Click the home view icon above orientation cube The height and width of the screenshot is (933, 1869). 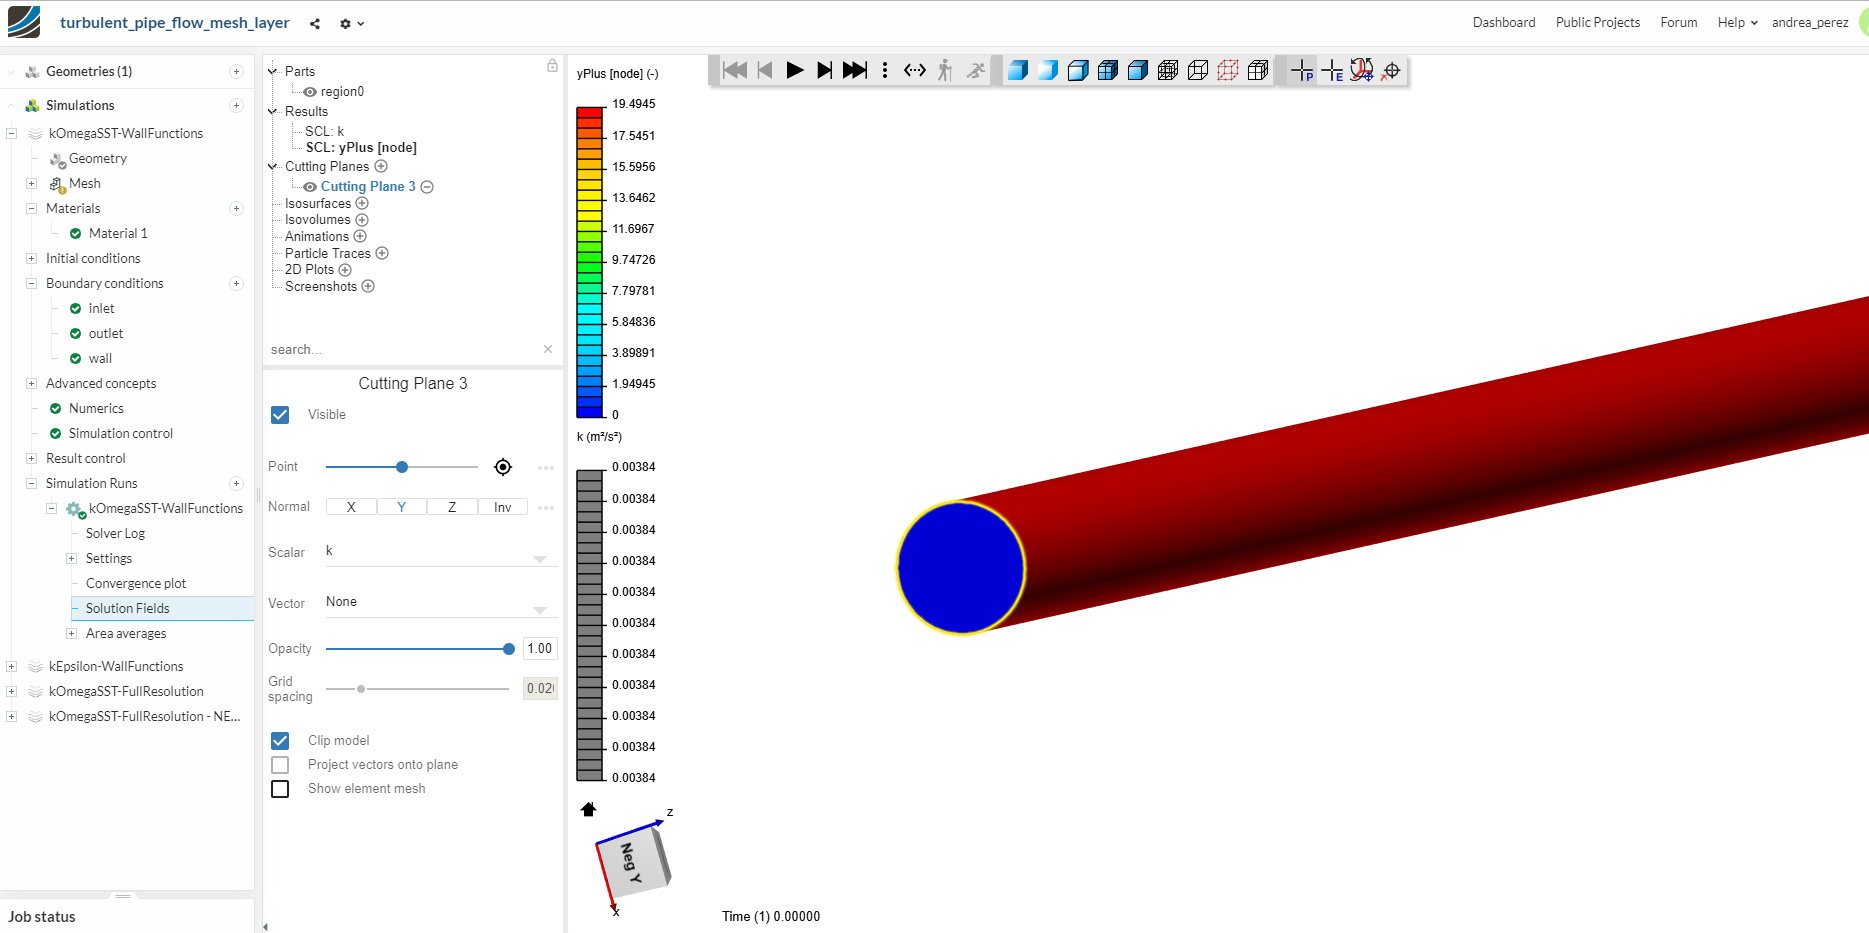click(588, 809)
